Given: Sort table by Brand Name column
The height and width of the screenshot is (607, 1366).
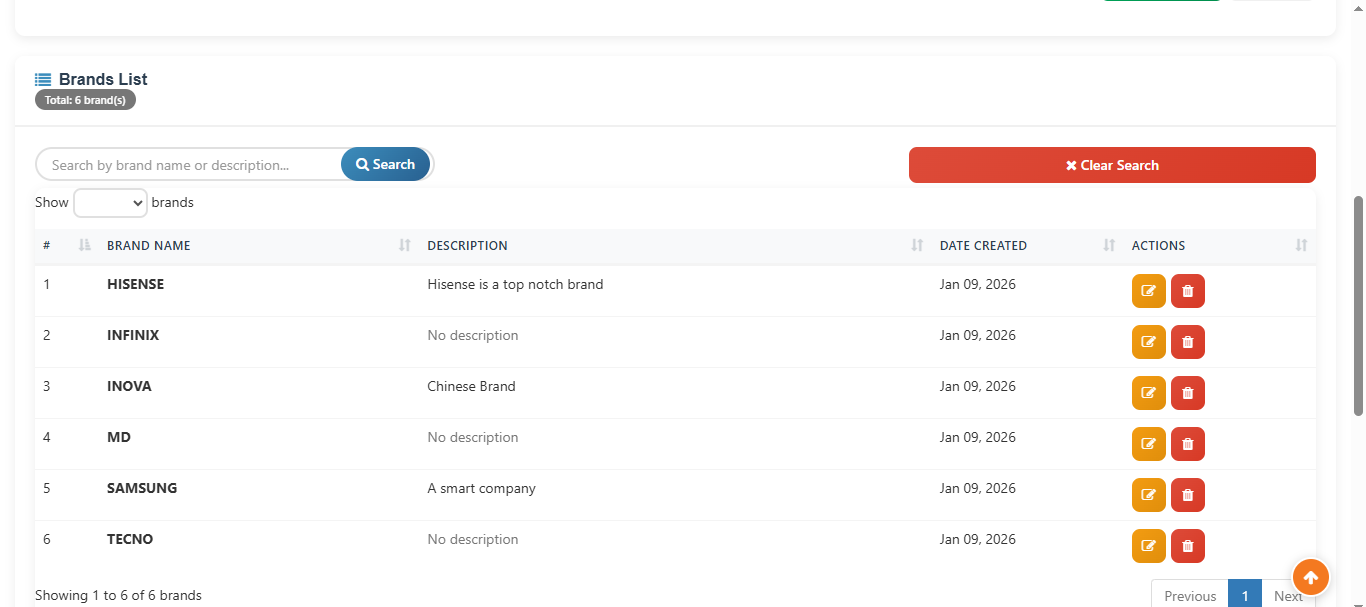Looking at the screenshot, I should 148,246.
